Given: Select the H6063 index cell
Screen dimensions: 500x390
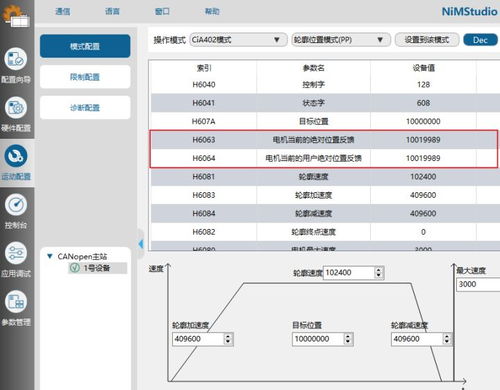Looking at the screenshot, I should click(204, 140).
